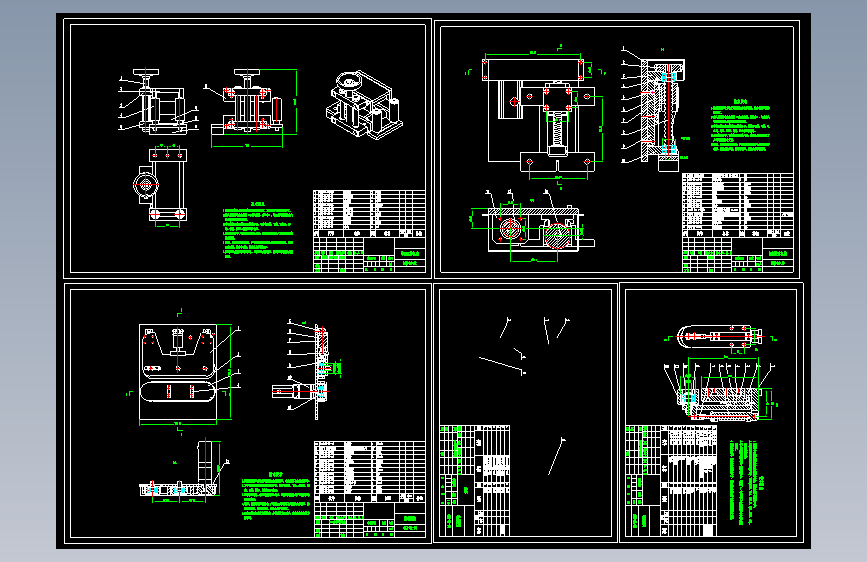Click the hatched section view with two circles

532,226
